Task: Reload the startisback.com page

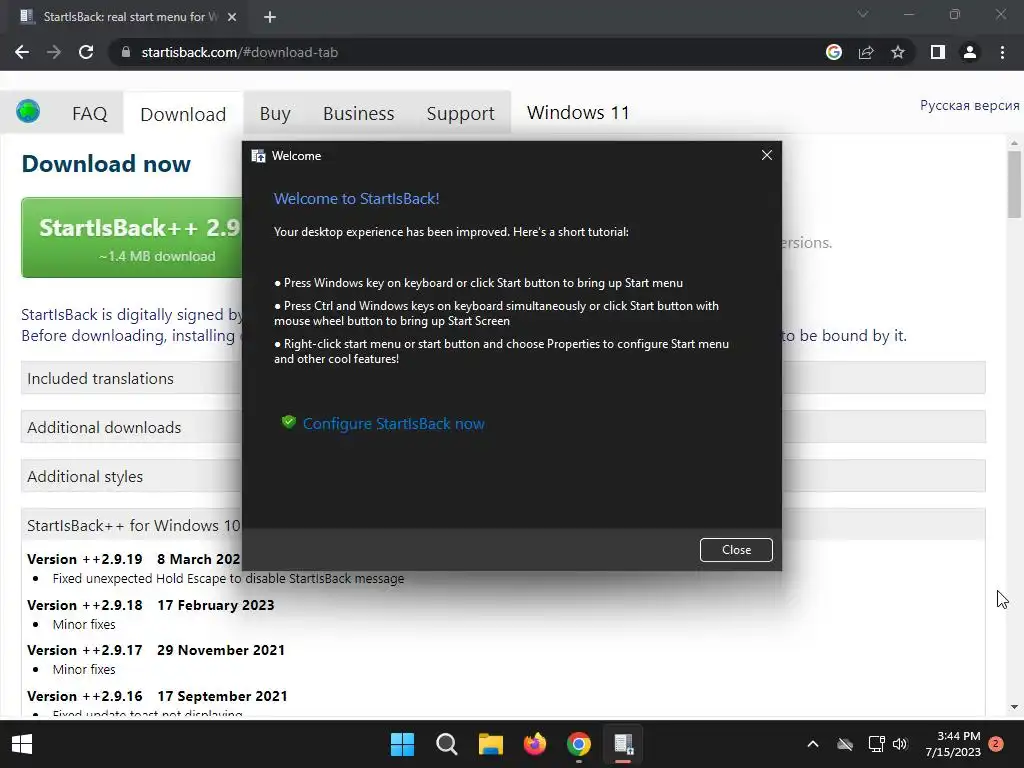Action: click(86, 52)
